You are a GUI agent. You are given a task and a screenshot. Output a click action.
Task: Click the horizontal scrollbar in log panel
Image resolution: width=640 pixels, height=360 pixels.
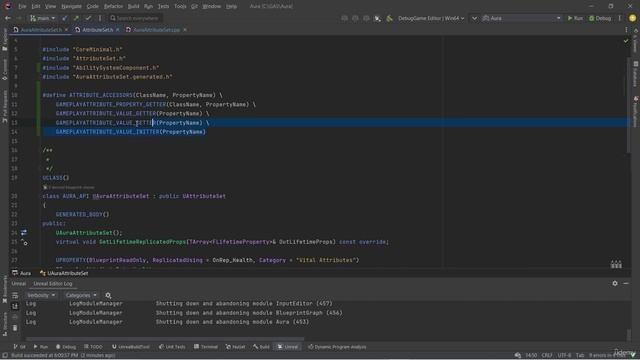(x=165, y=339)
